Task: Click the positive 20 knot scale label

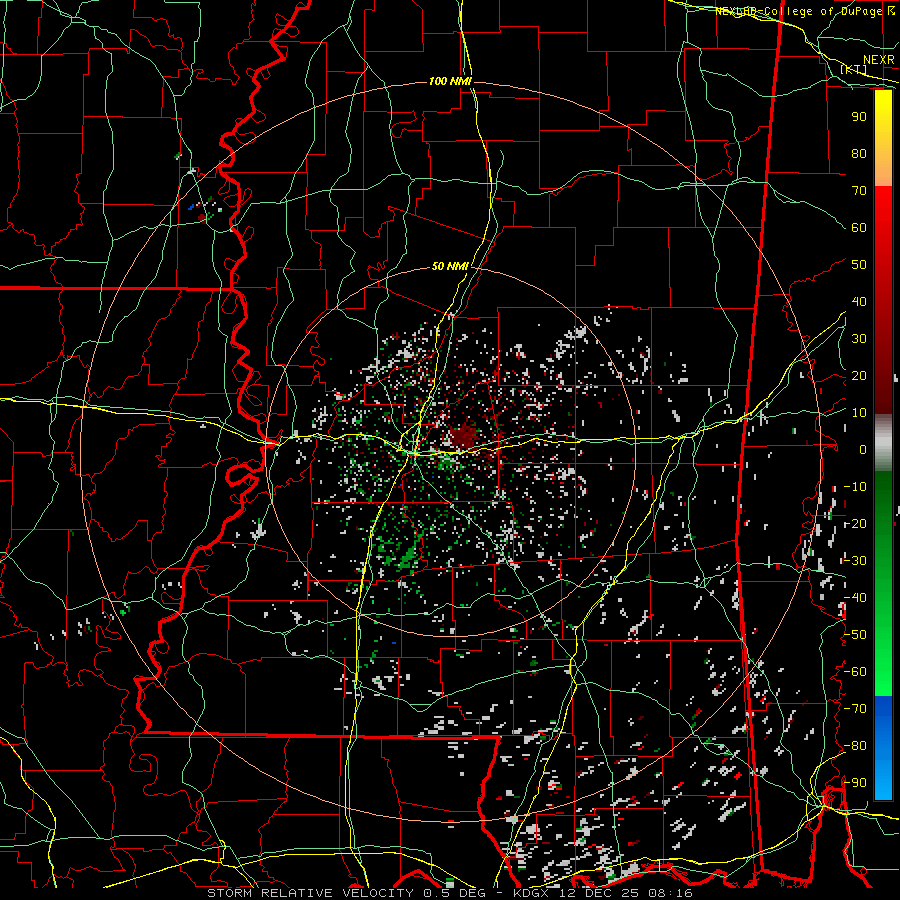Action: 859,375
